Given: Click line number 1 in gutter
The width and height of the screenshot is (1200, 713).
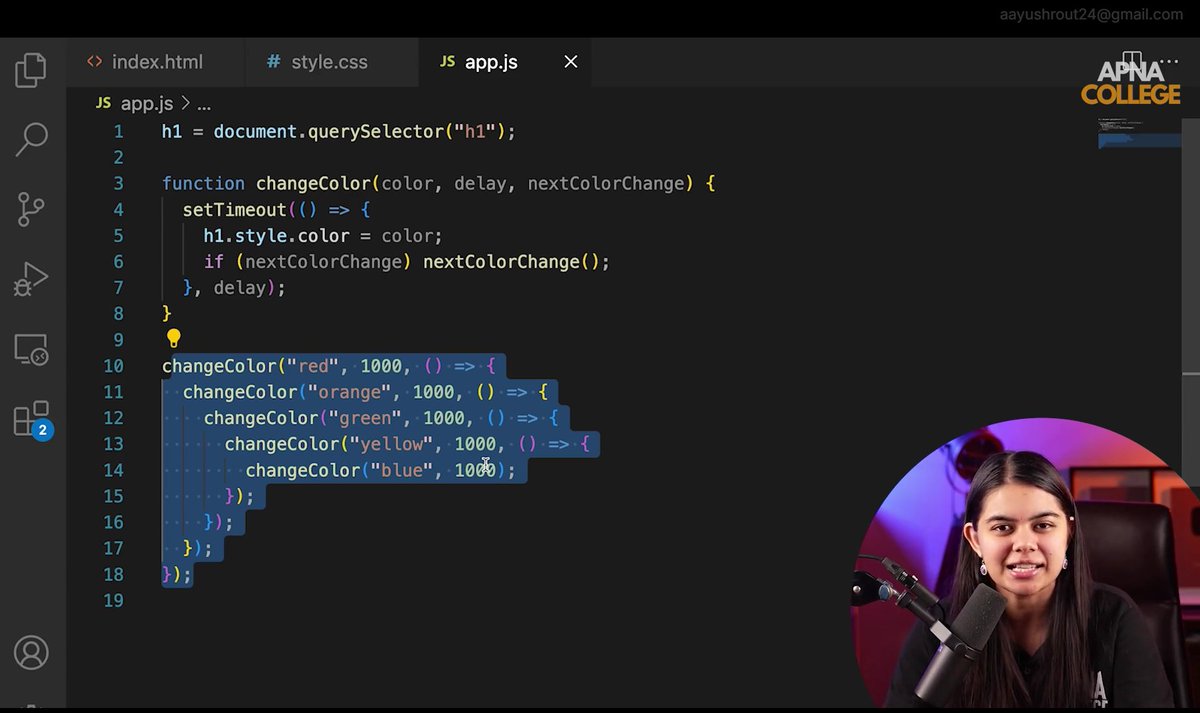Looking at the screenshot, I should (x=118, y=131).
